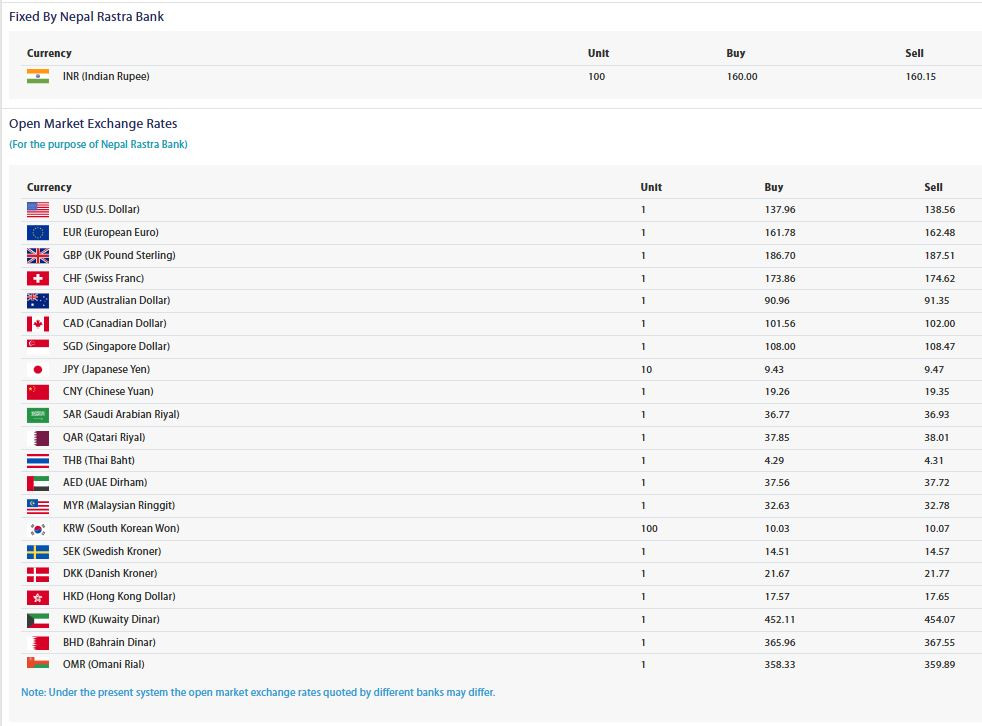Screen dimensions: 982x726
Task: Select the BHD sell rate 367.55
Action: click(x=939, y=643)
